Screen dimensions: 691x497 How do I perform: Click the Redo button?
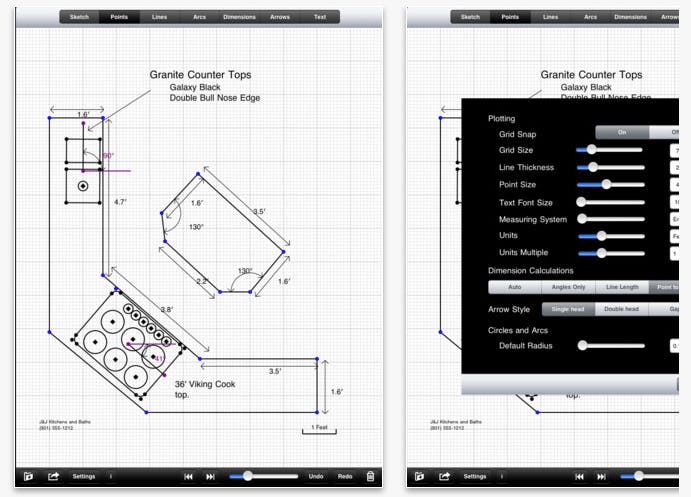[344, 476]
